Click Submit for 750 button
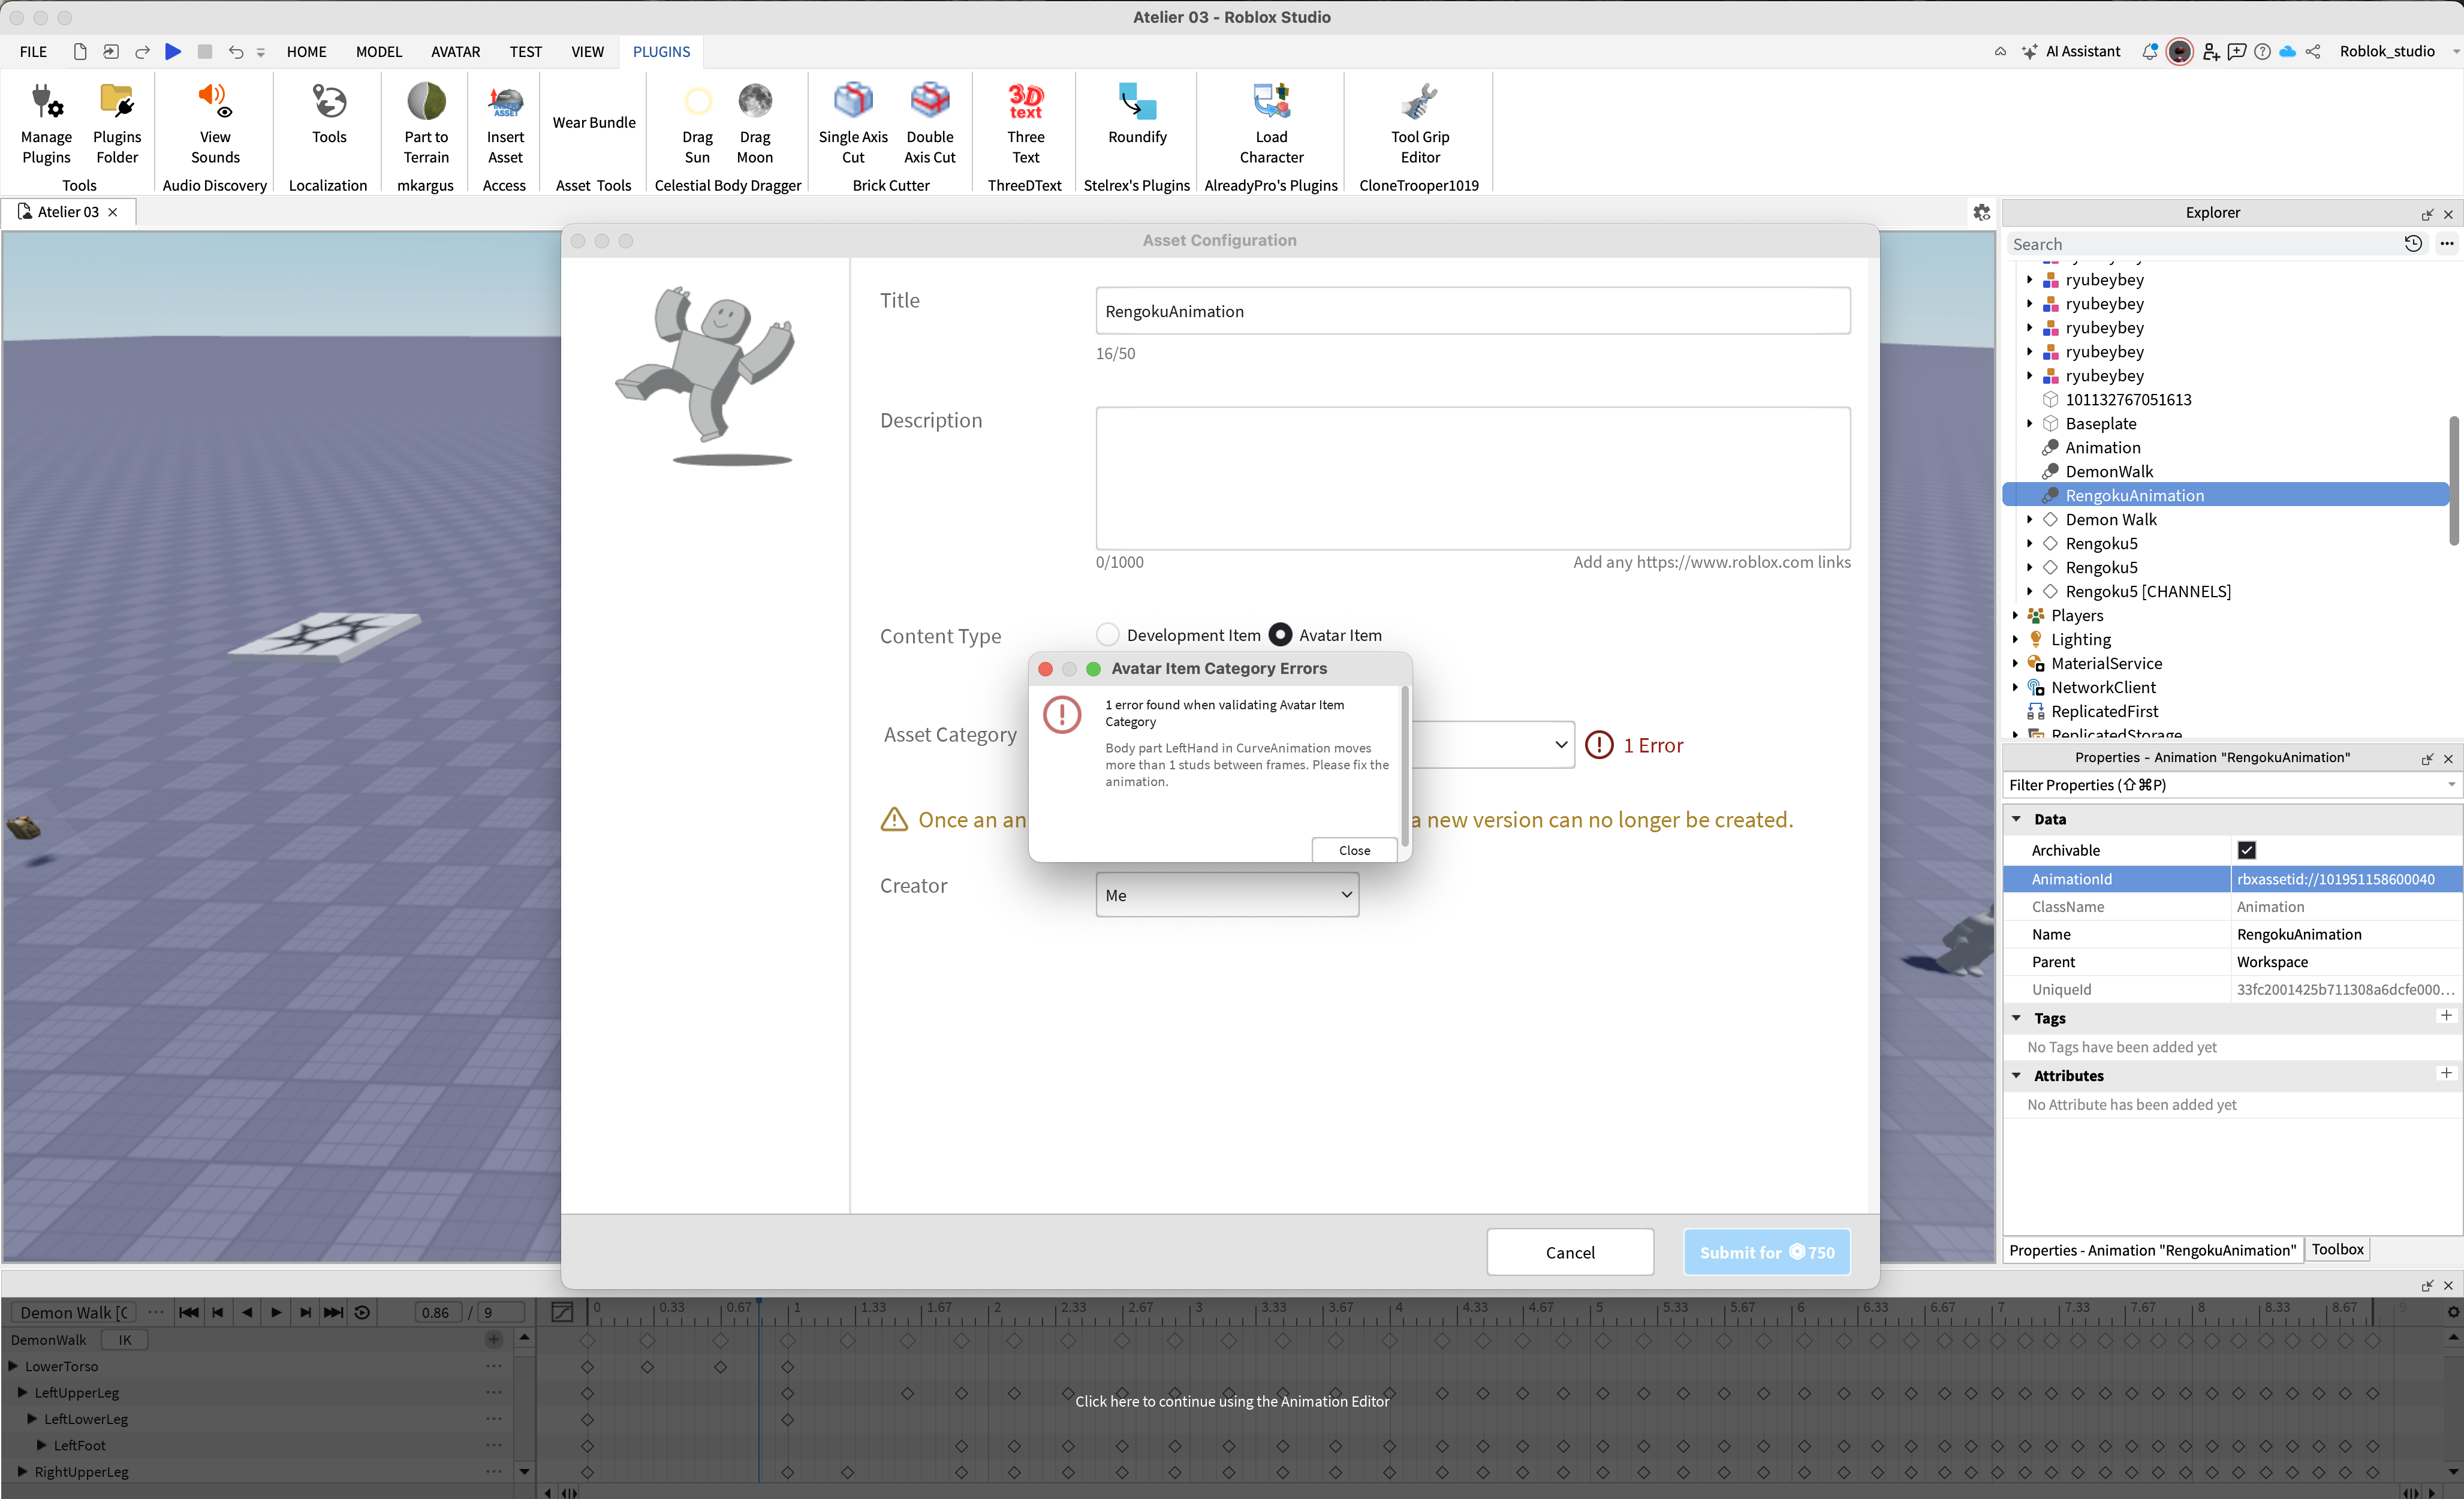The height and width of the screenshot is (1499, 2464). [1767, 1252]
